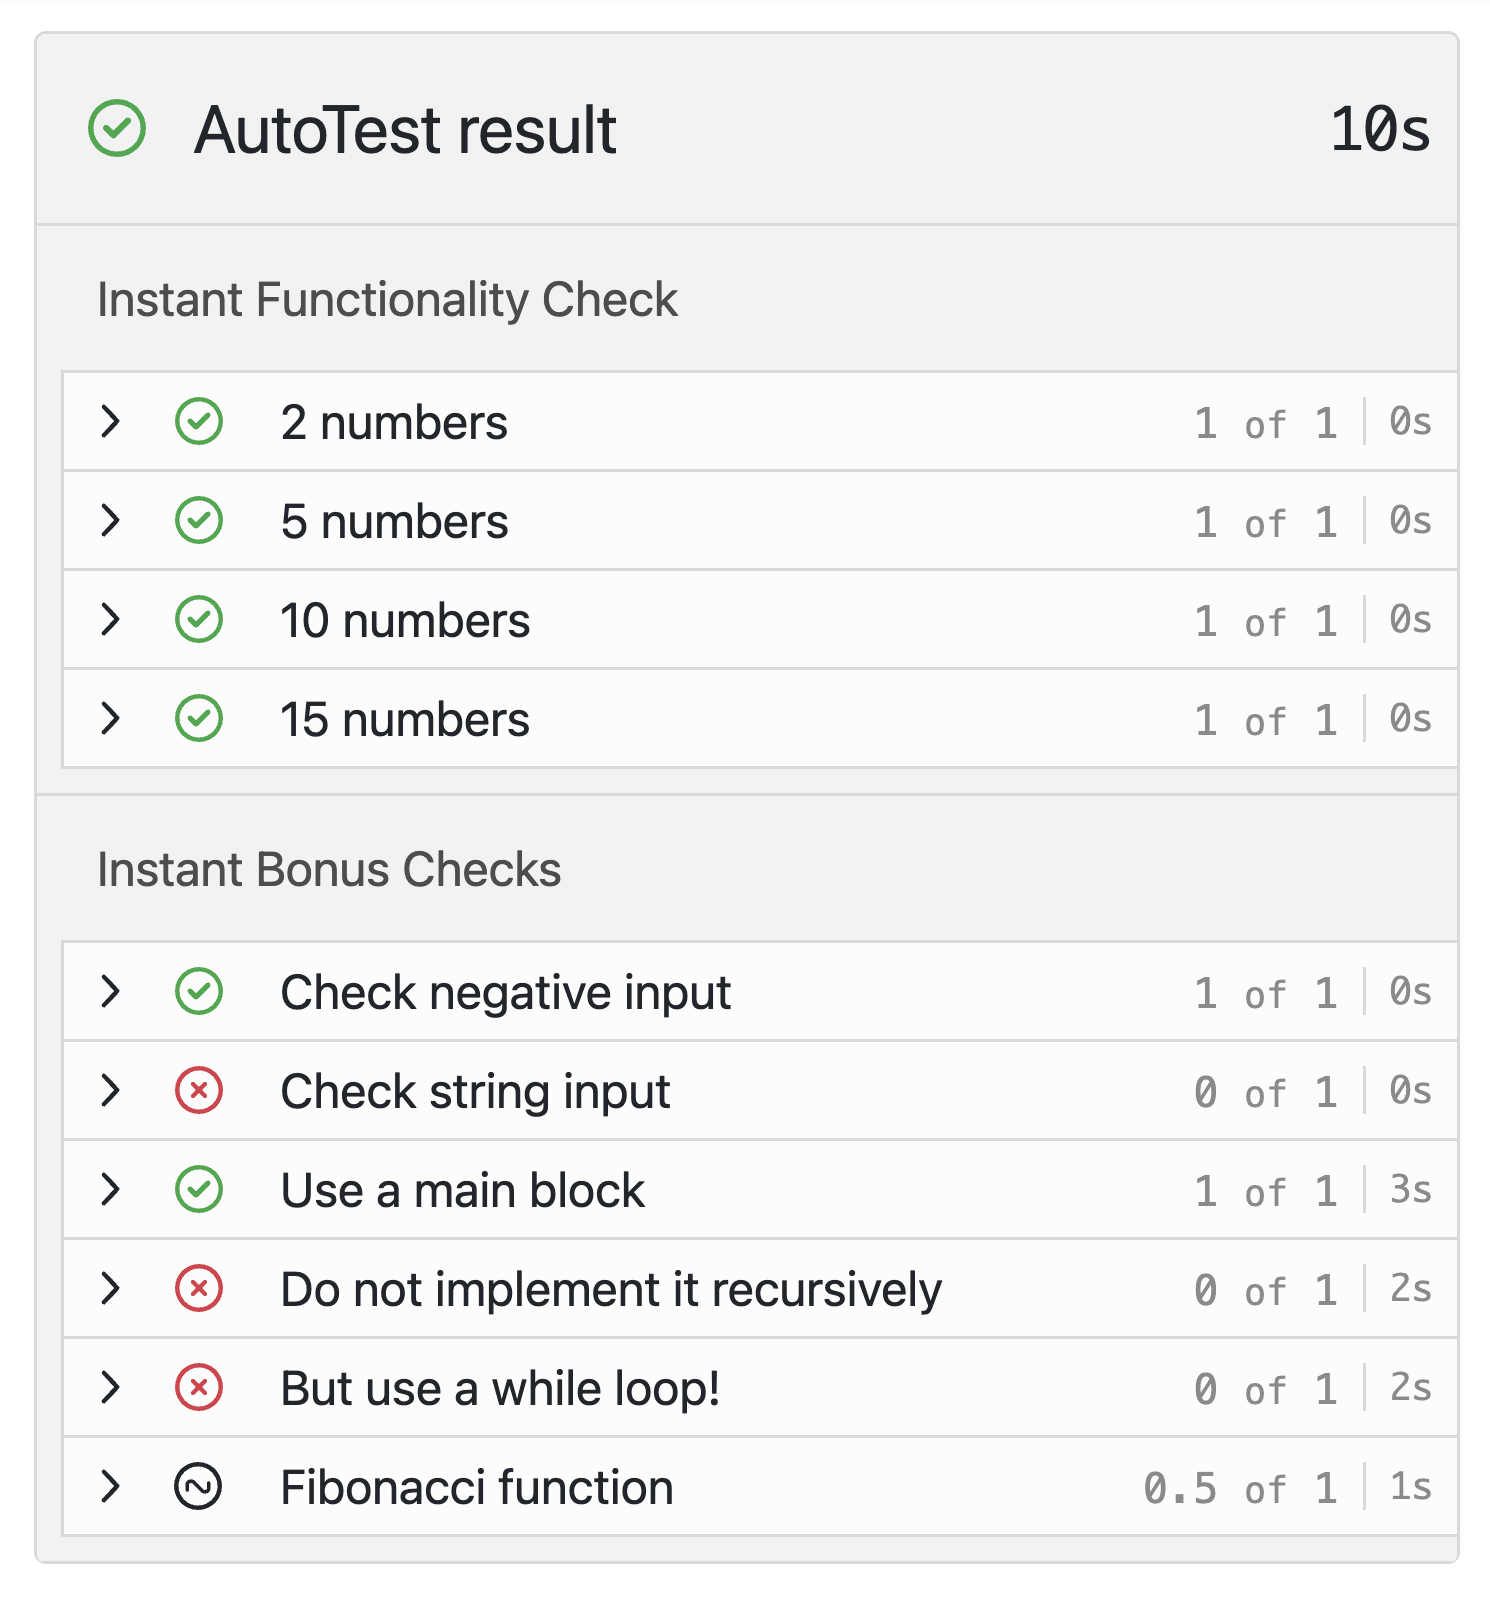Expand the Fibonacci function chevron
Viewport: 1490px width, 1614px height.
click(x=111, y=1487)
